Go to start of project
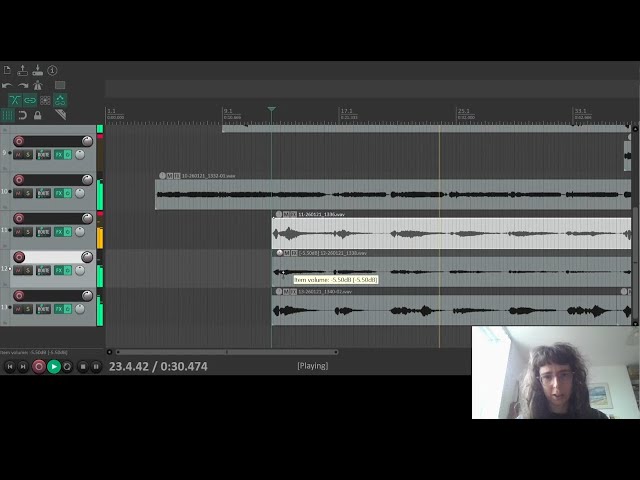 tap(10, 367)
